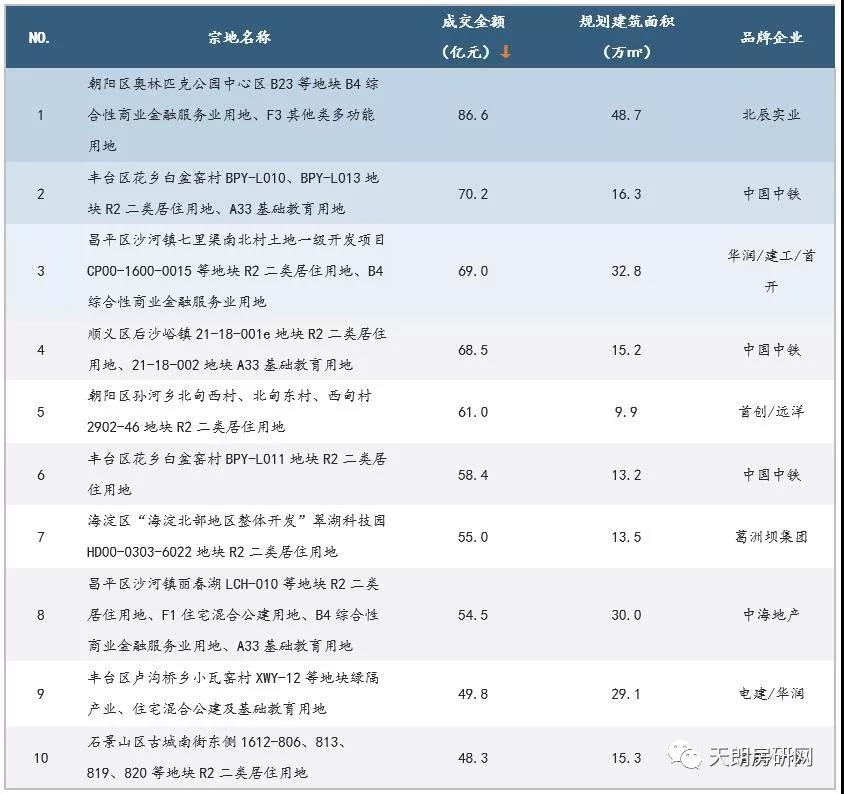Viewport: 844px width, 794px height.
Task: Click amount value 49.8
Action: [x=473, y=694]
